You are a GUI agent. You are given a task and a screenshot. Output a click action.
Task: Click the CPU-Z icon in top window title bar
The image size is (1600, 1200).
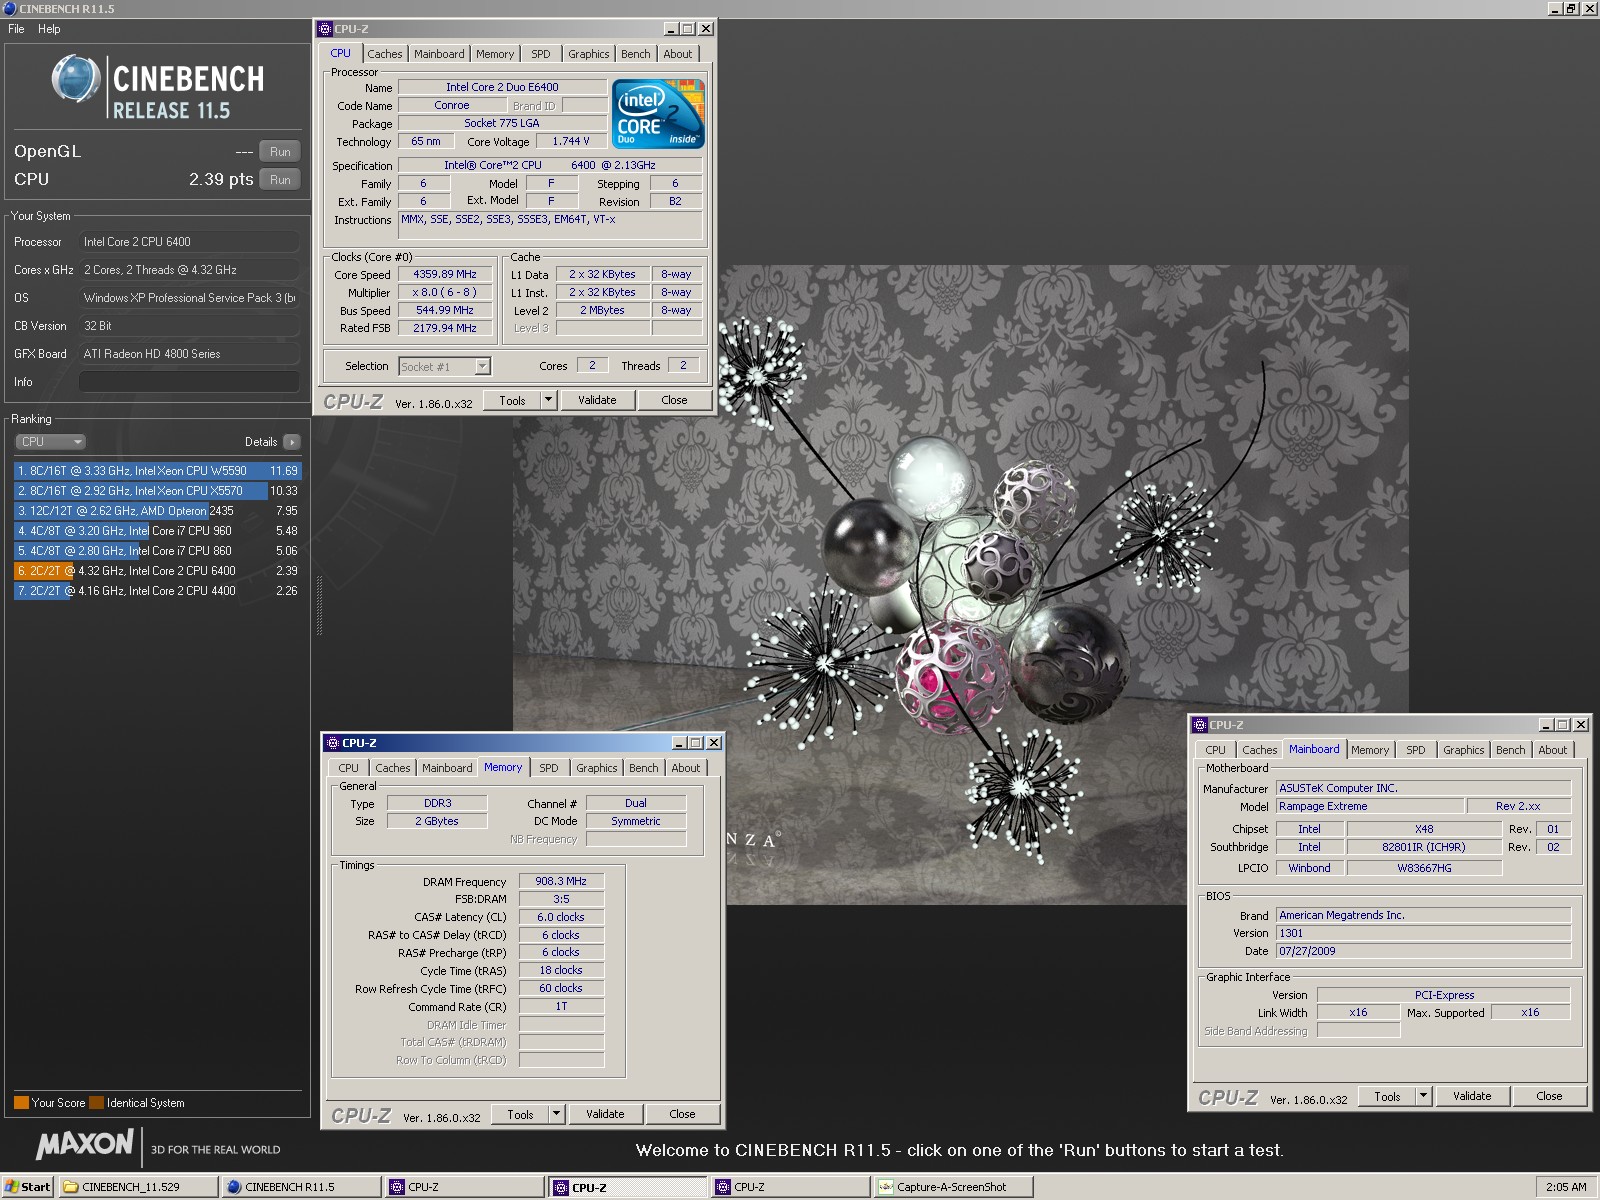tap(324, 29)
